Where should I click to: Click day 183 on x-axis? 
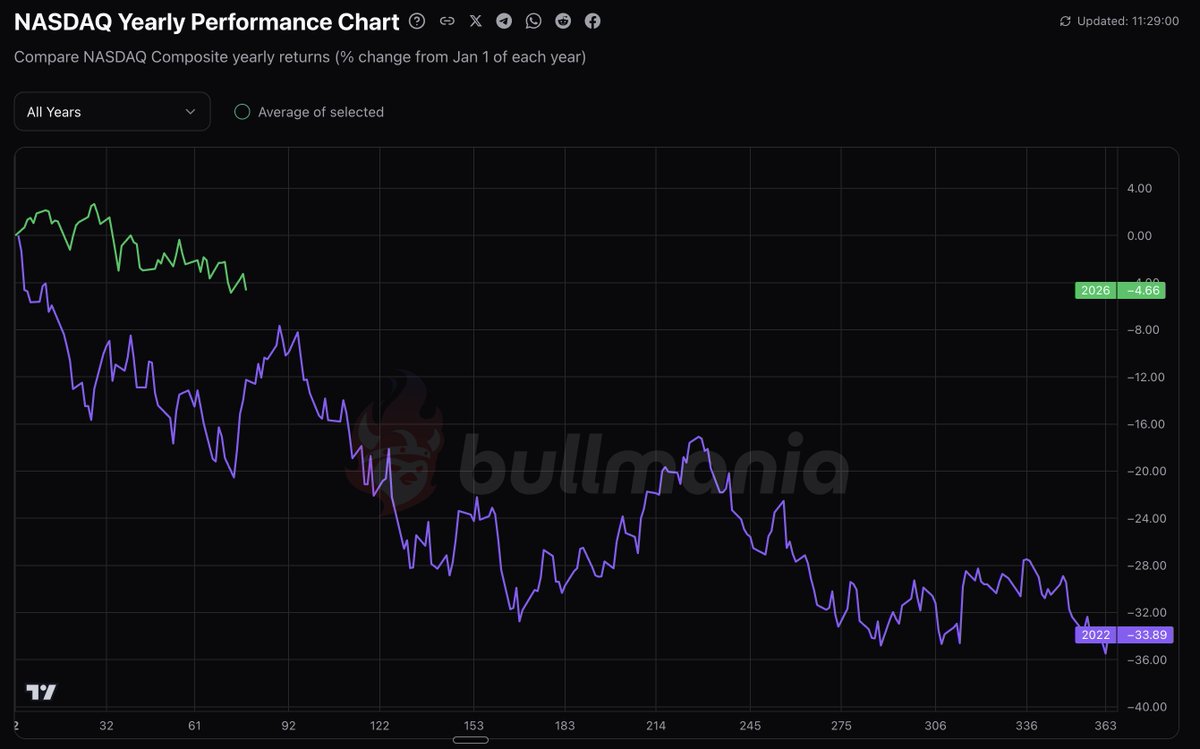565,725
